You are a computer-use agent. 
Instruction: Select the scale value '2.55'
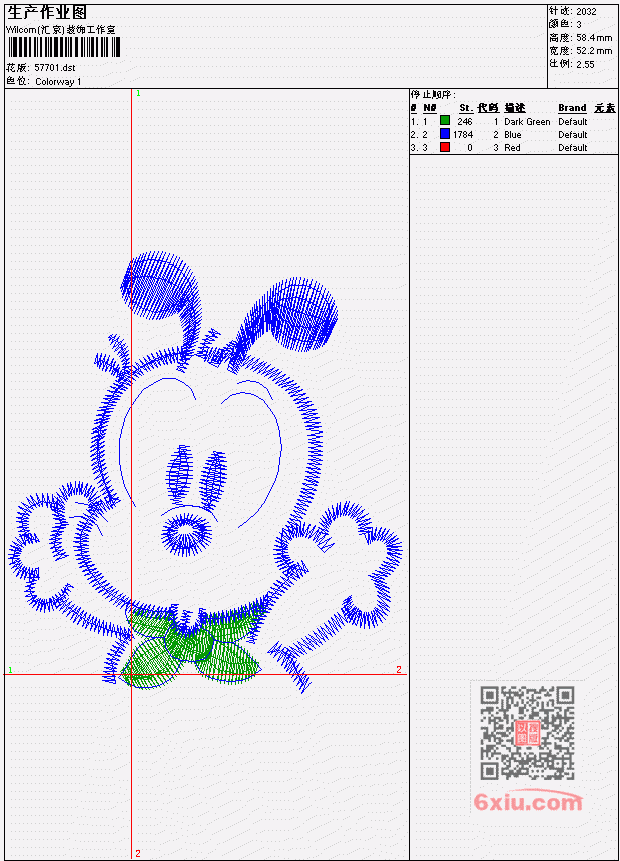(585, 64)
